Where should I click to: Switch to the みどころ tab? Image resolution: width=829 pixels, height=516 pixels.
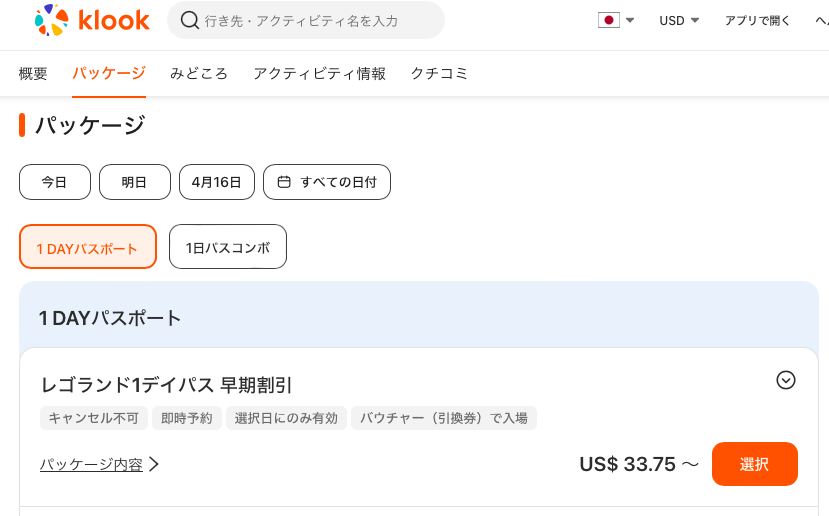pos(199,73)
